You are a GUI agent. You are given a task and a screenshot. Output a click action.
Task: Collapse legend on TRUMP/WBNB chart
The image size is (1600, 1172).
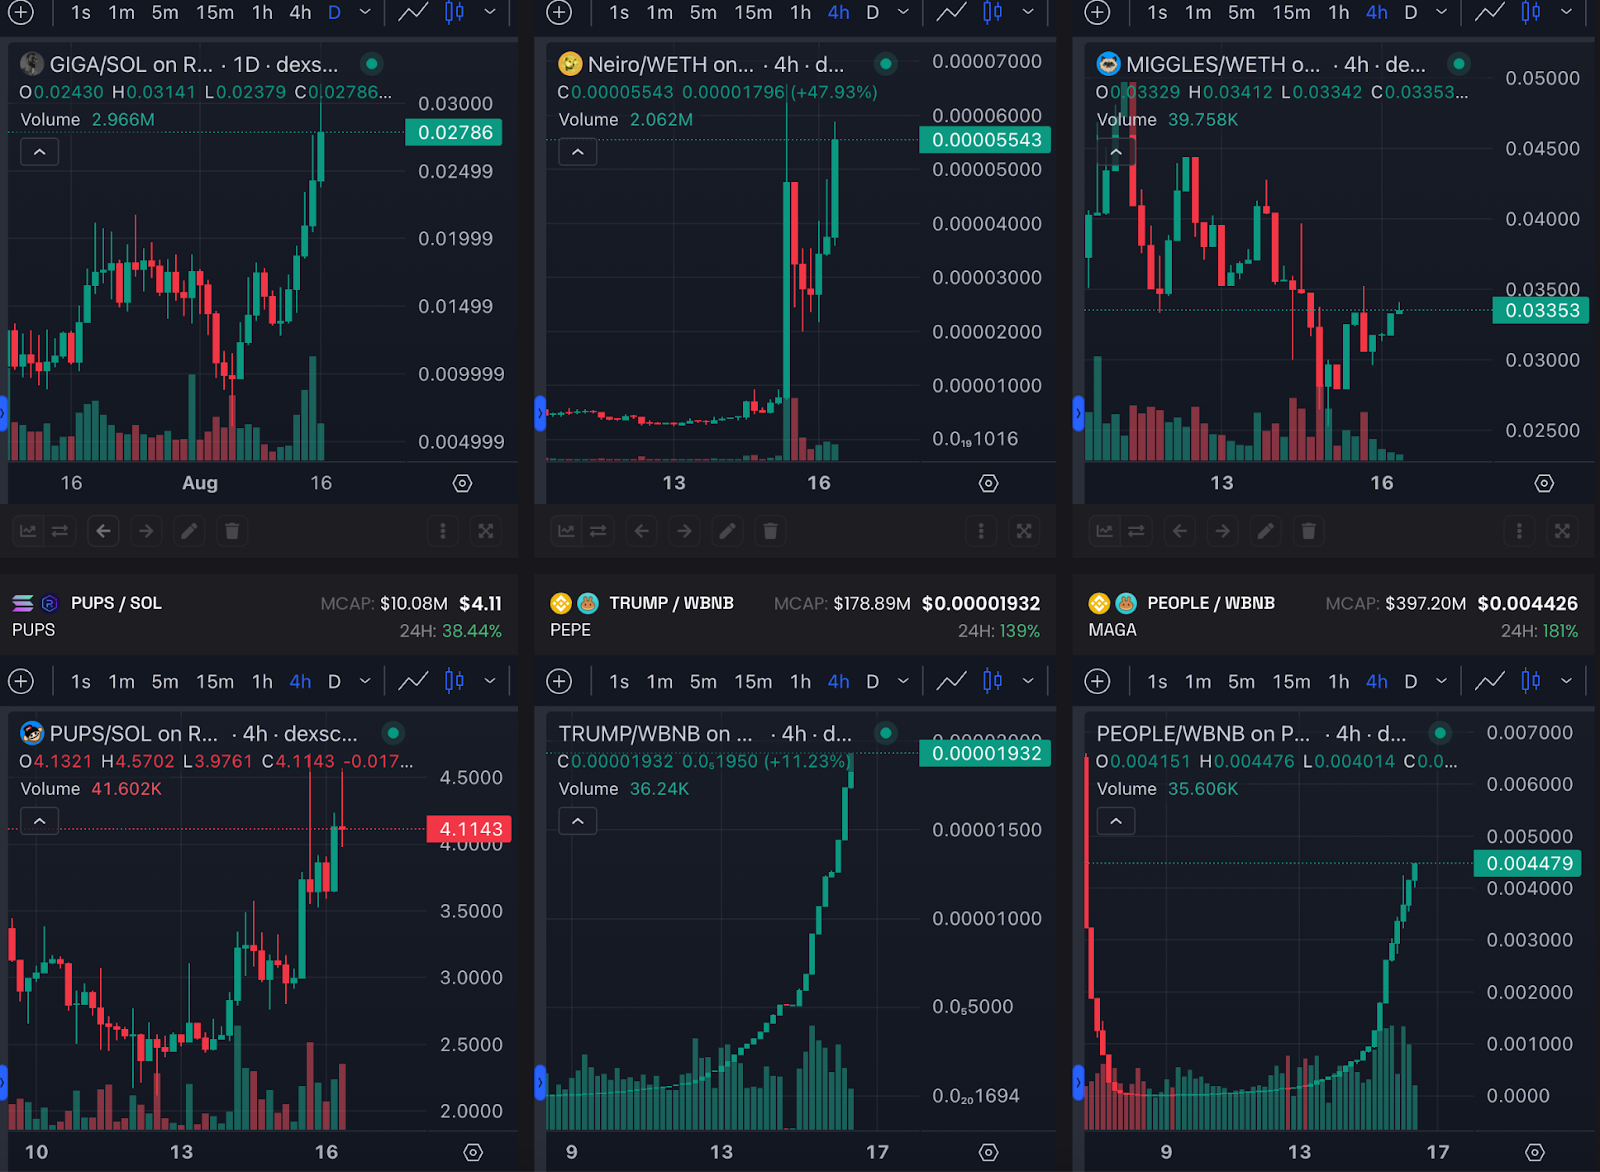click(578, 821)
